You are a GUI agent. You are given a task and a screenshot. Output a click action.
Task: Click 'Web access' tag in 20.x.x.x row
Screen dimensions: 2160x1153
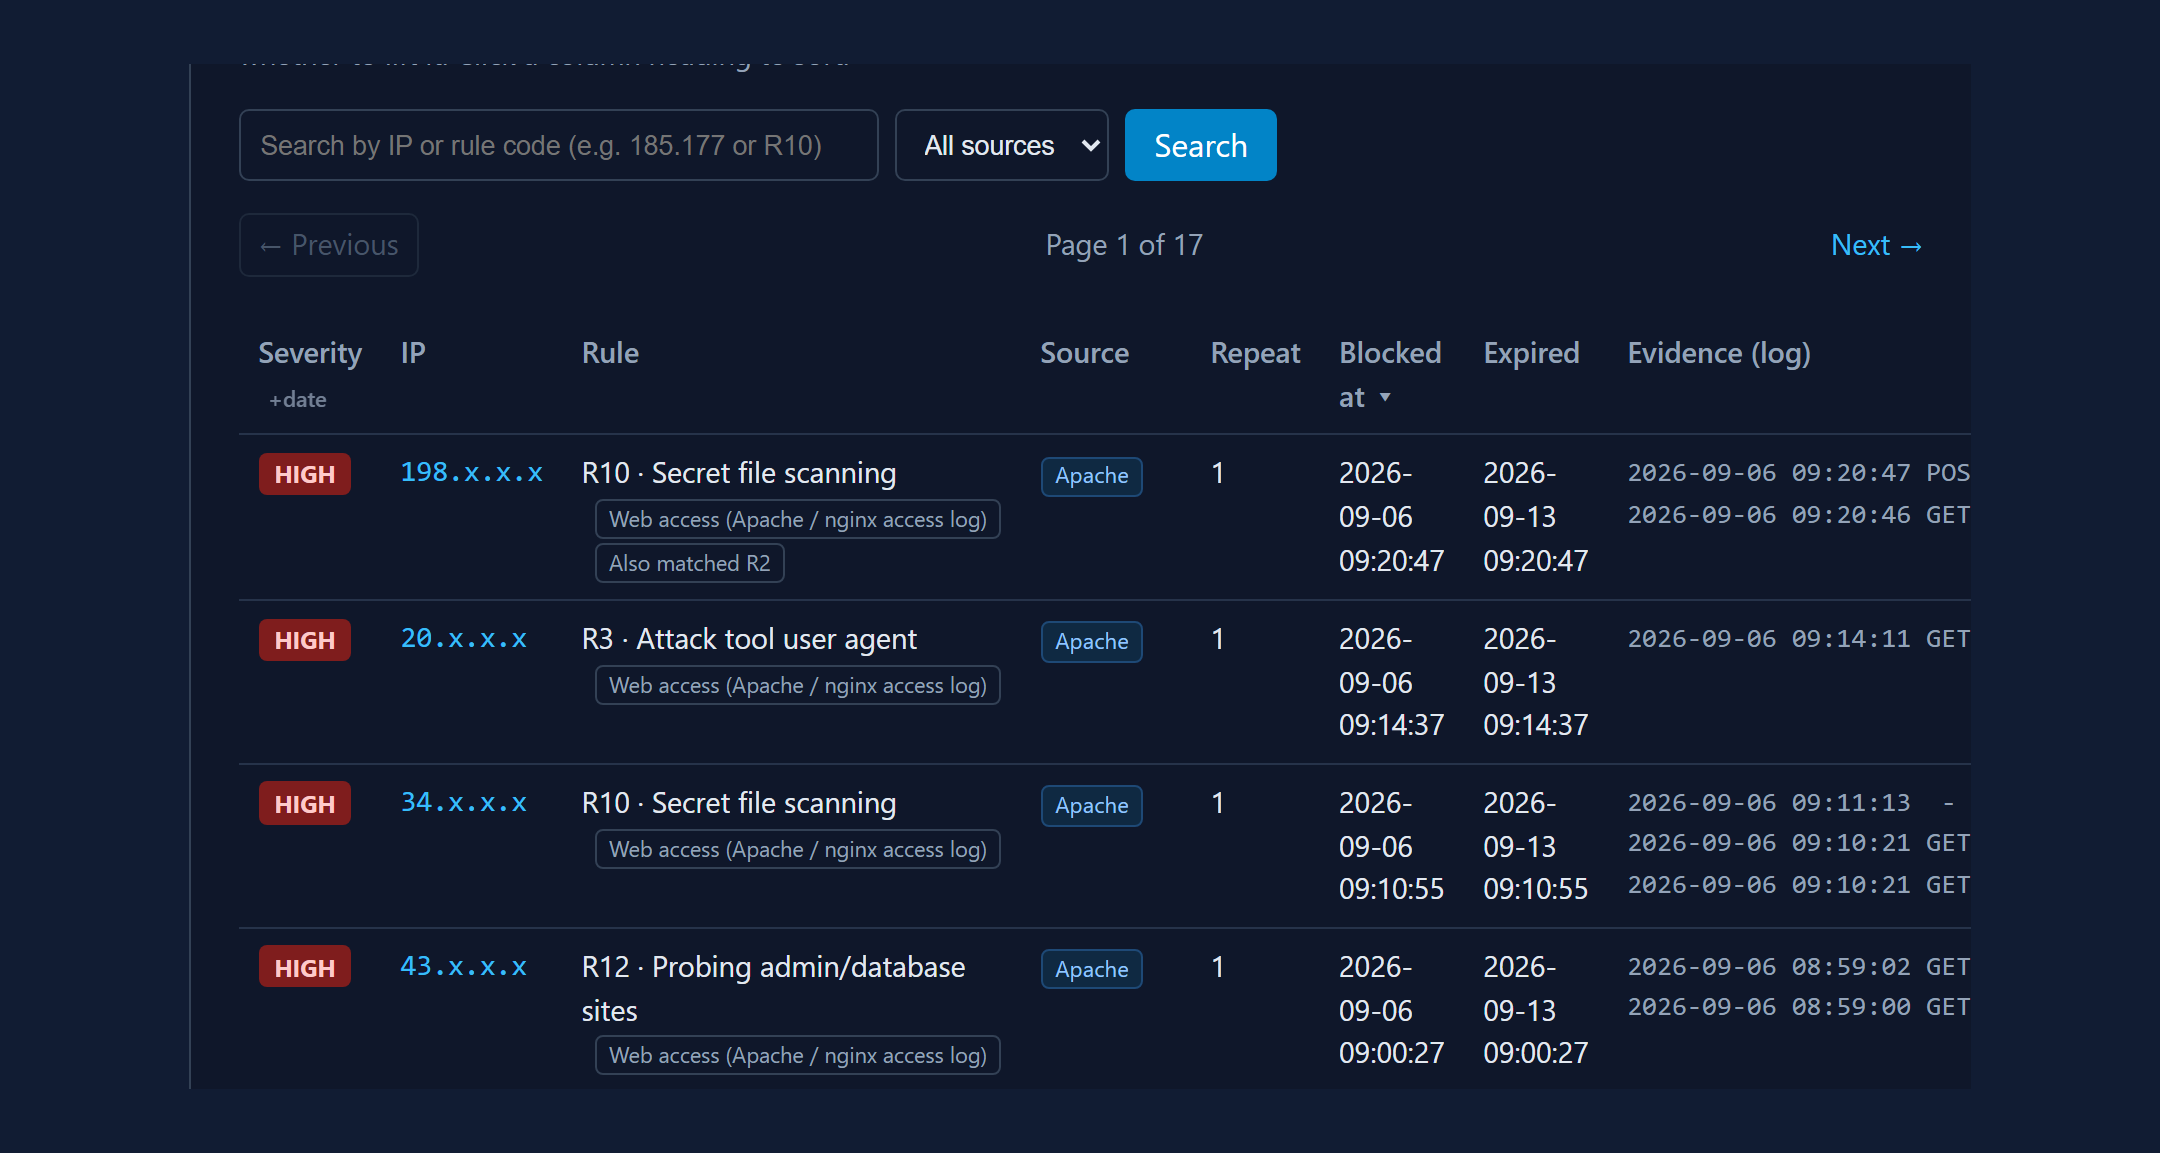tap(797, 685)
